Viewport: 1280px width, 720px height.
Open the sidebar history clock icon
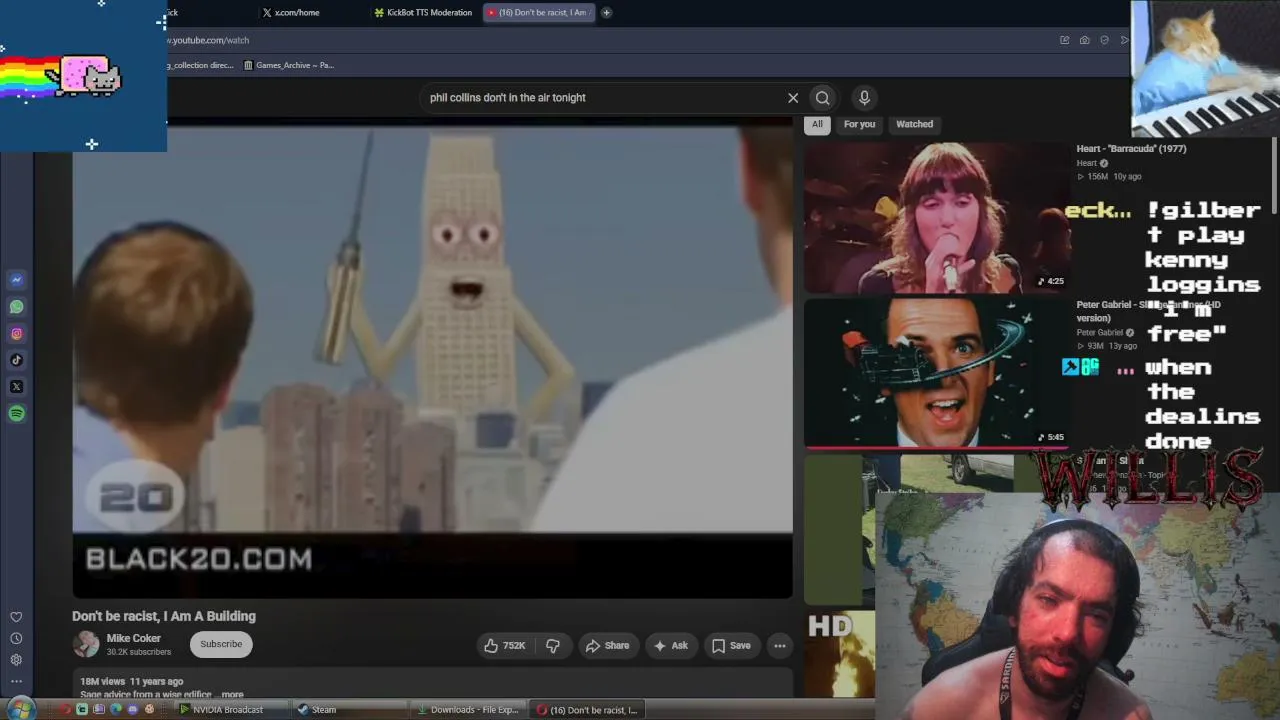pyautogui.click(x=16, y=638)
